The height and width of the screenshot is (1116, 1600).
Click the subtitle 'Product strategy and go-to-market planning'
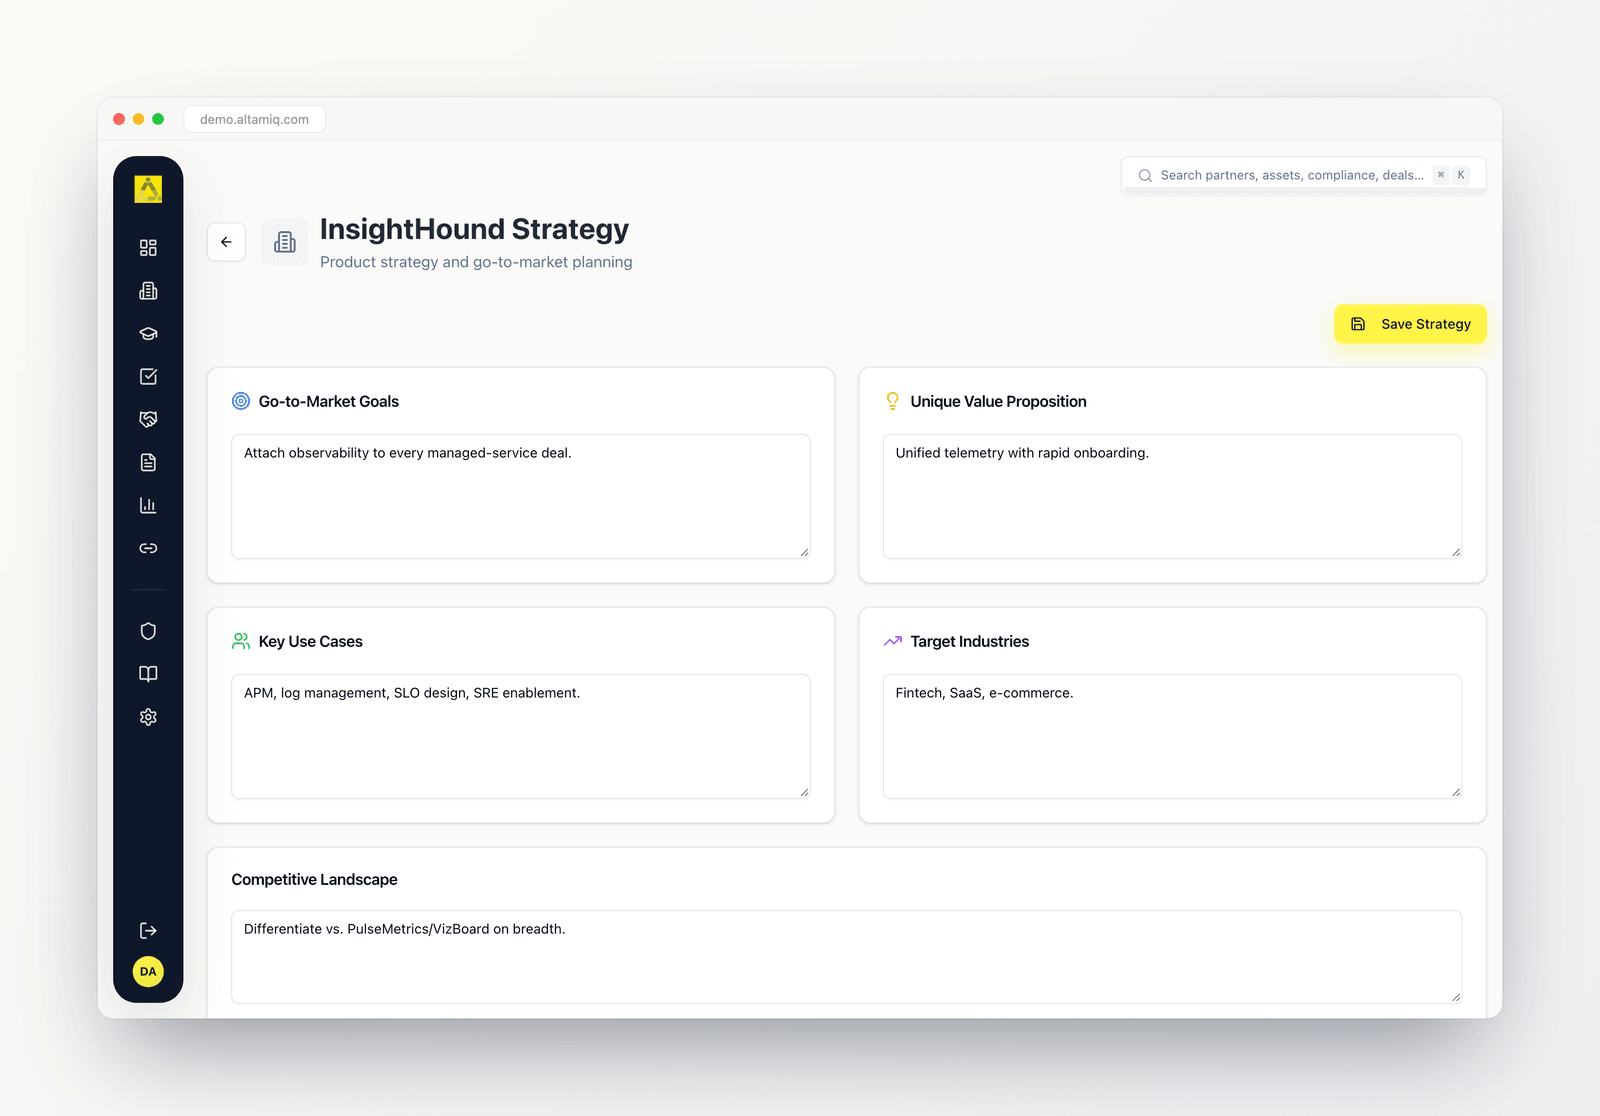click(476, 262)
